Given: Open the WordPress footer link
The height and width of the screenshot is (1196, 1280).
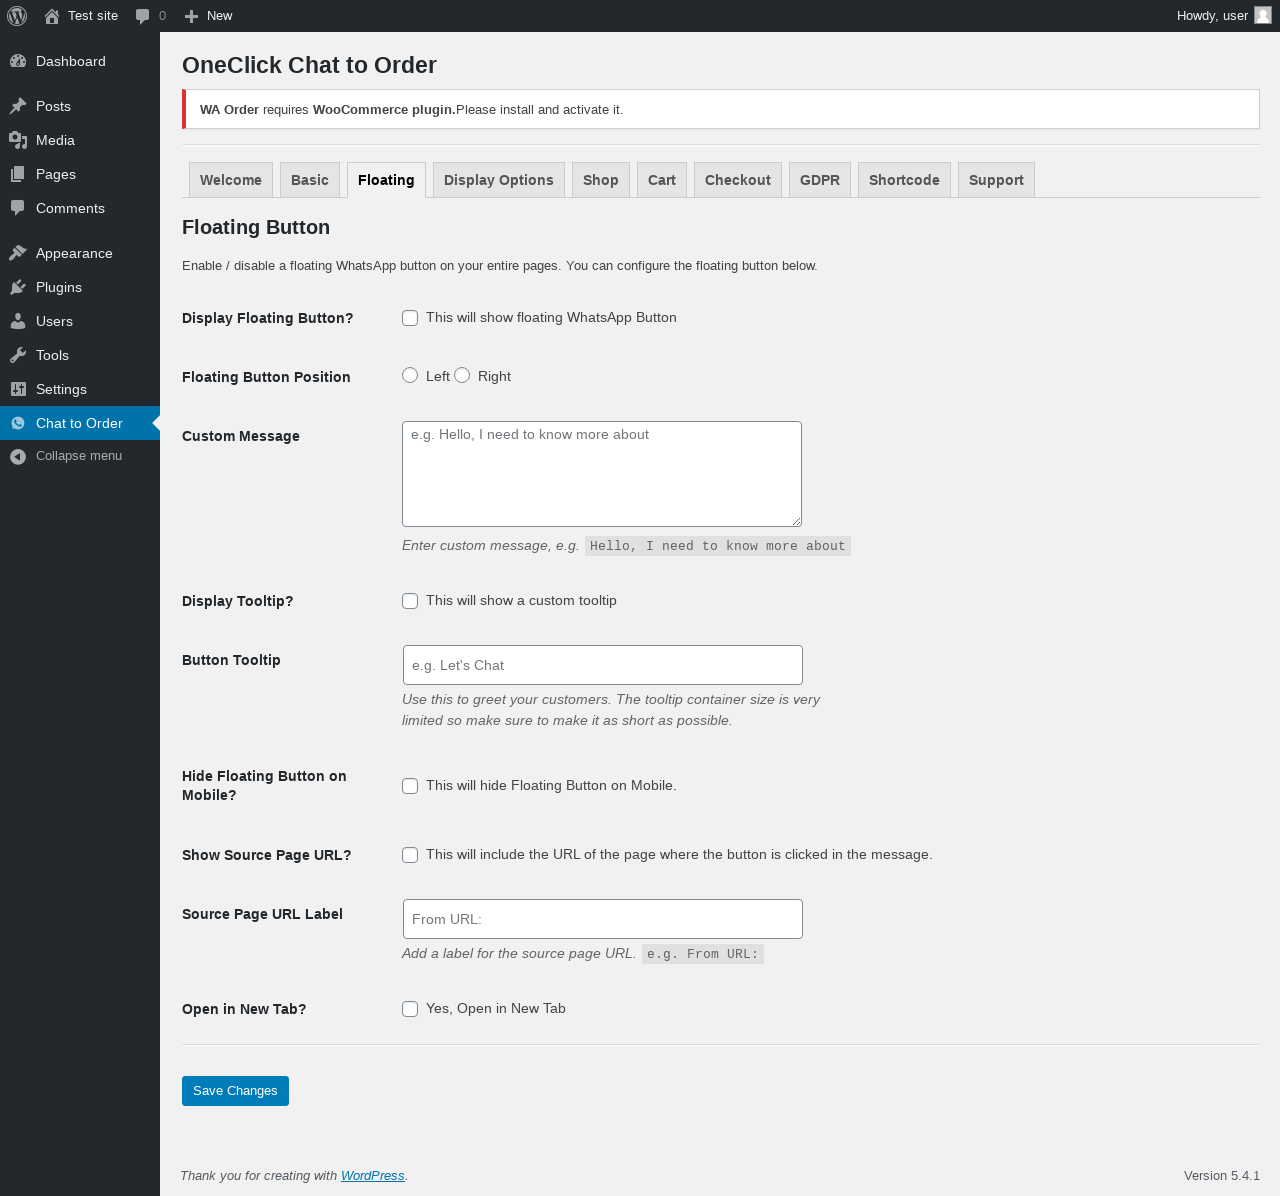Looking at the screenshot, I should coord(373,1176).
